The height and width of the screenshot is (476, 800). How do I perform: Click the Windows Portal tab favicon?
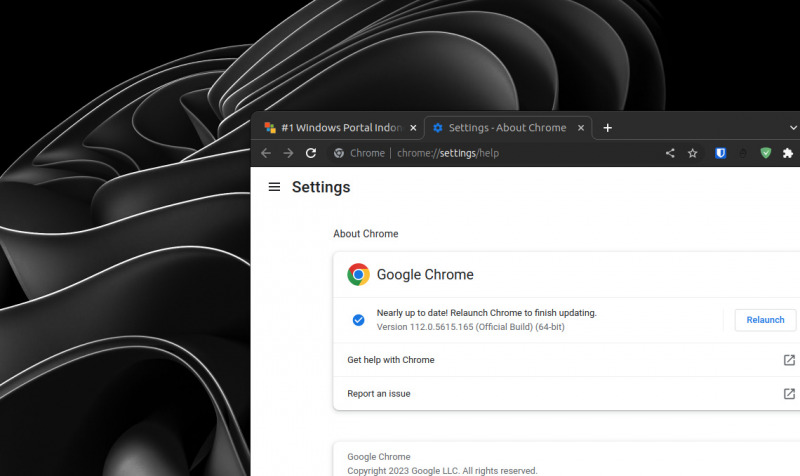pos(270,128)
